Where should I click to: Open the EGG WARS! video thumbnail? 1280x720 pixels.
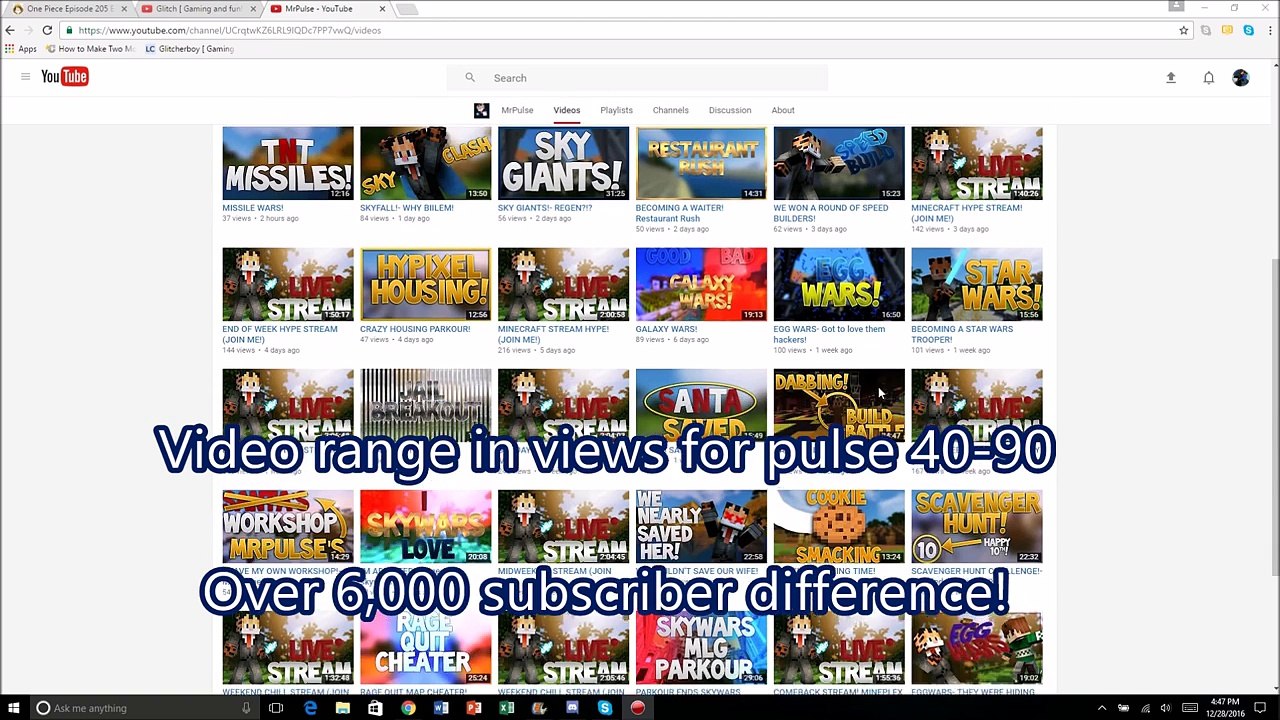click(x=839, y=284)
